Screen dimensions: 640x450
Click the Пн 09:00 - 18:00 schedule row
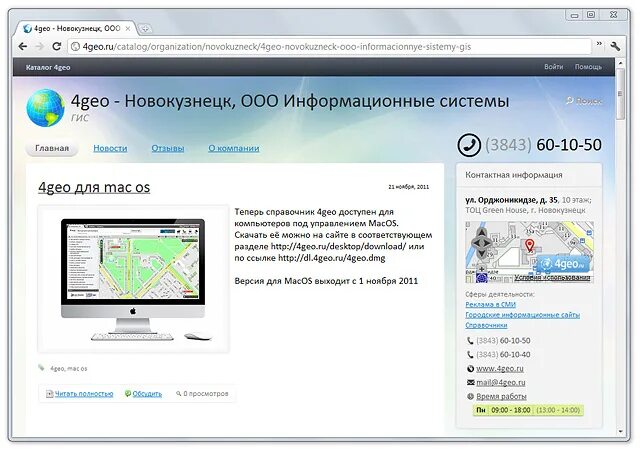point(528,410)
